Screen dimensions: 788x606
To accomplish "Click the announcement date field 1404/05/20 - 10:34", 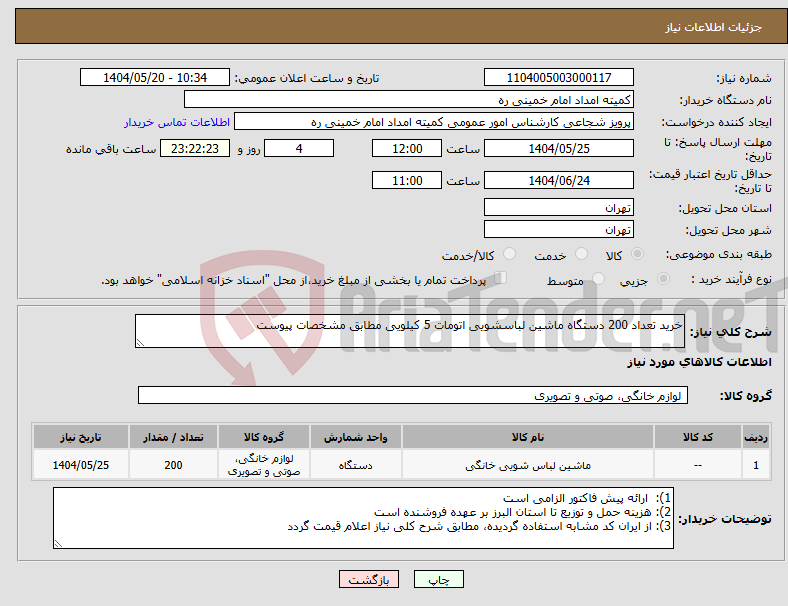I will [x=155, y=78].
